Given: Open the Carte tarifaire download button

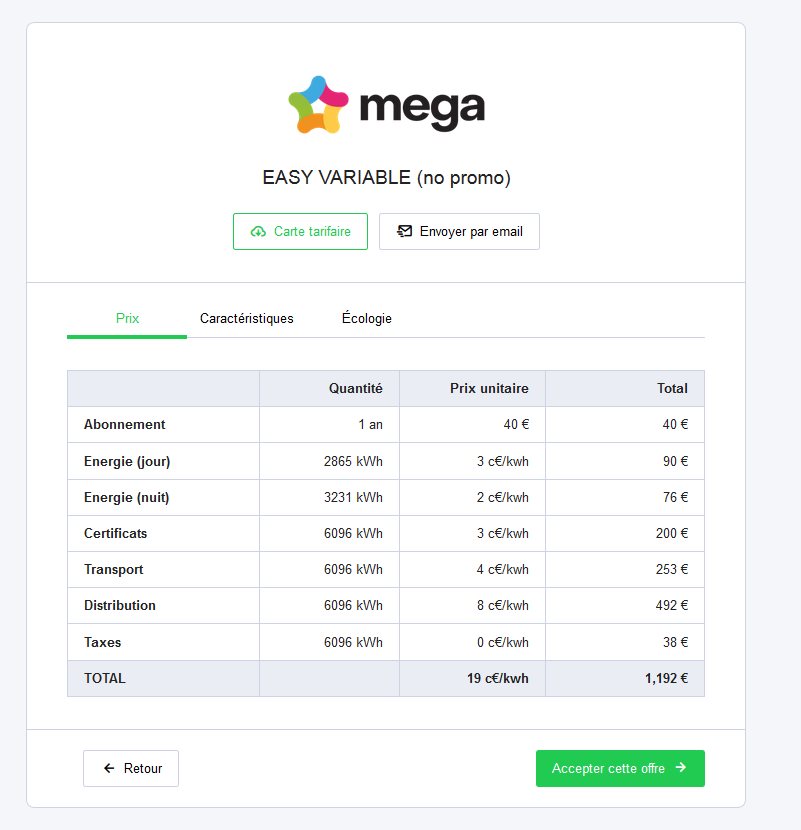Looking at the screenshot, I should point(300,231).
